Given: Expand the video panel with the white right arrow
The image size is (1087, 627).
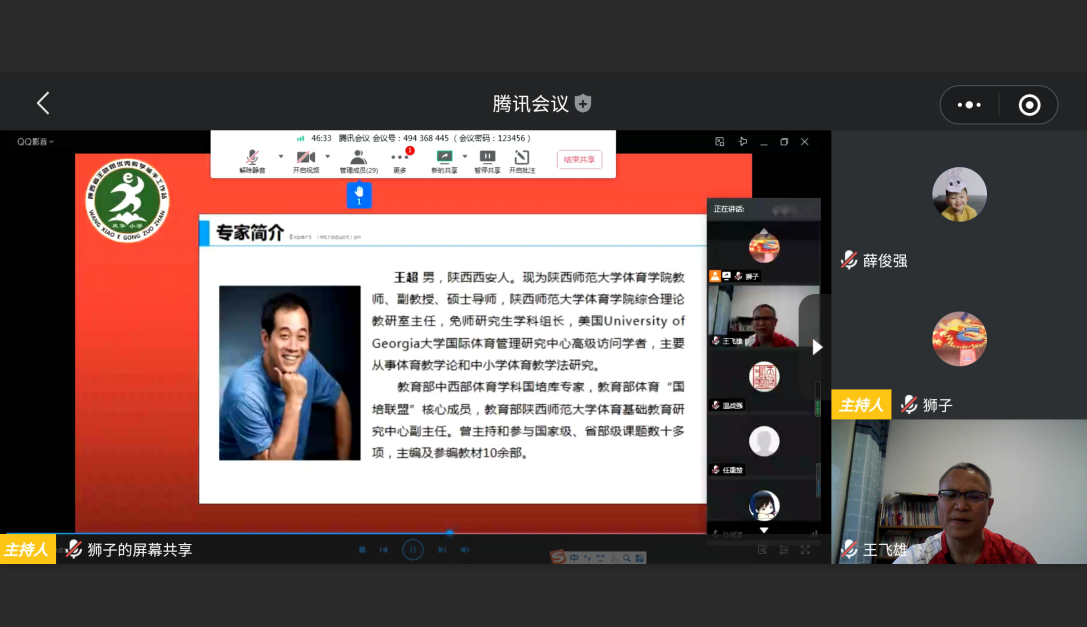Looking at the screenshot, I should (817, 347).
